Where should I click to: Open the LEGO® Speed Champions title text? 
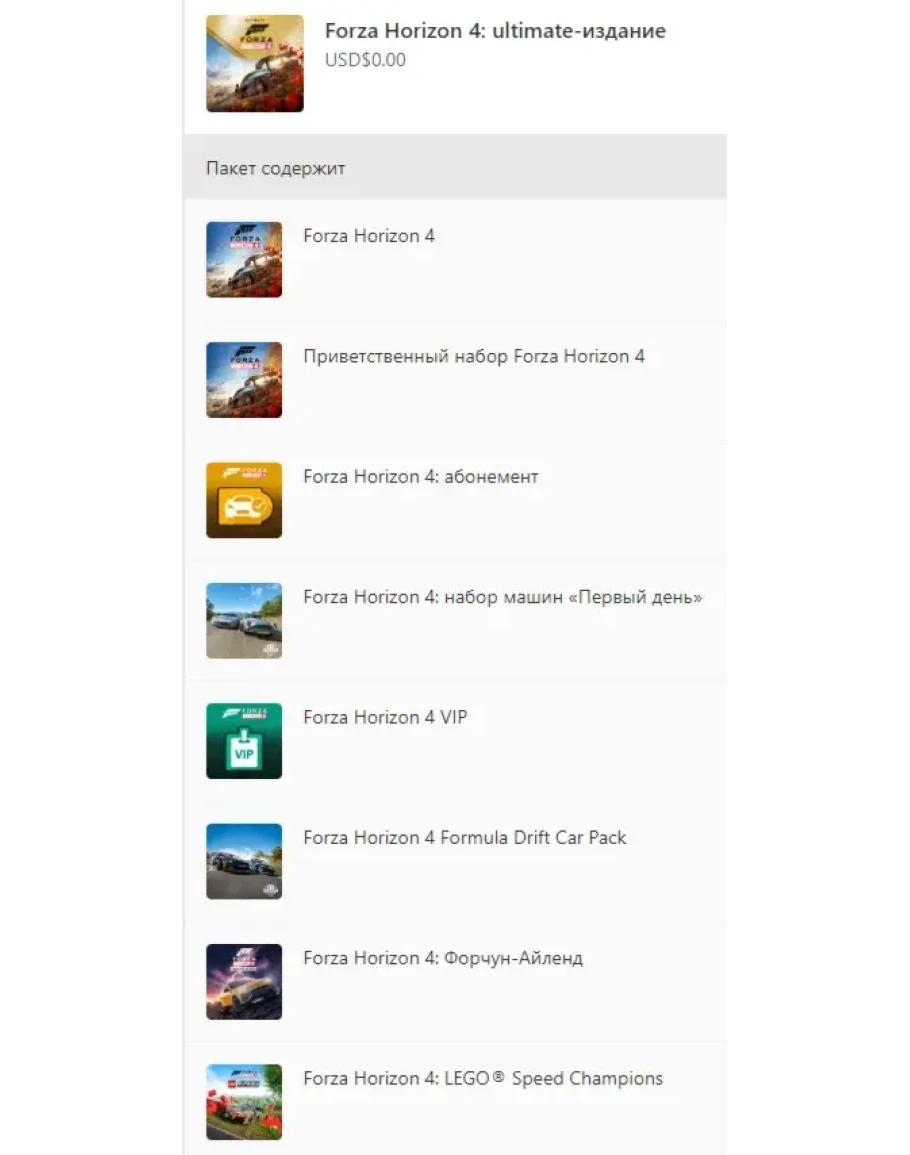click(x=483, y=1078)
